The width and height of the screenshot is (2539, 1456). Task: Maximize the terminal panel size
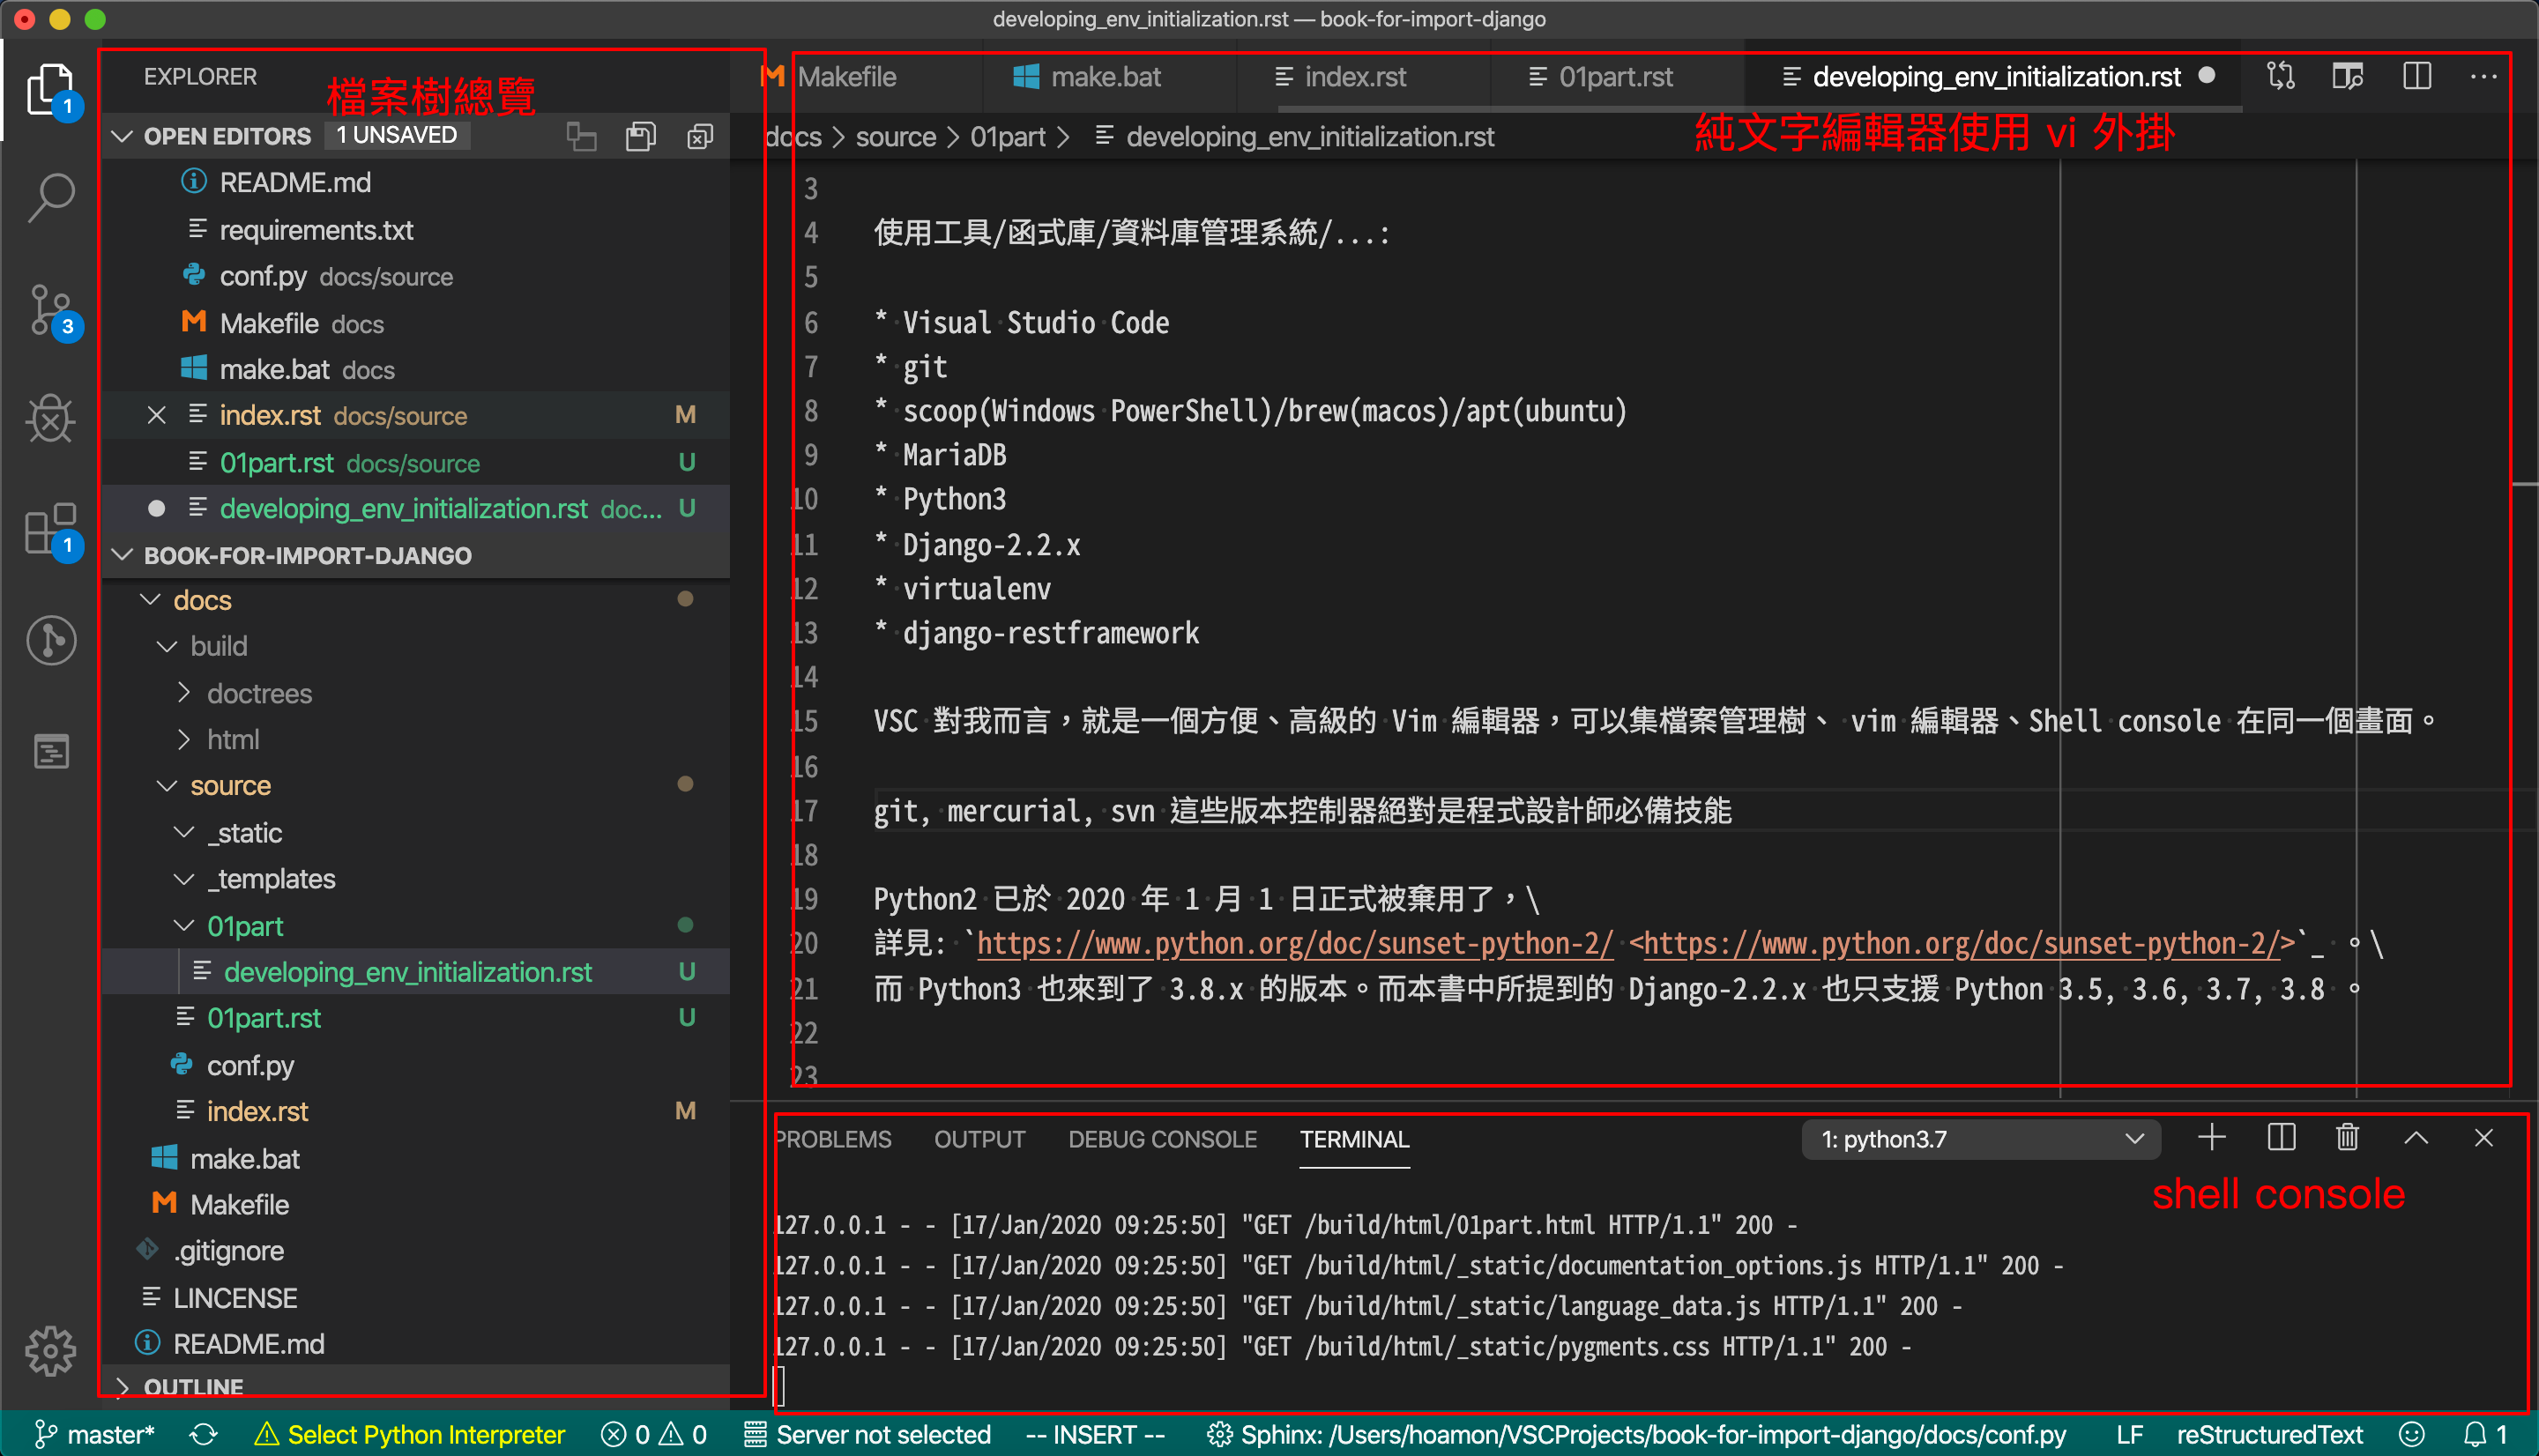pos(2416,1138)
